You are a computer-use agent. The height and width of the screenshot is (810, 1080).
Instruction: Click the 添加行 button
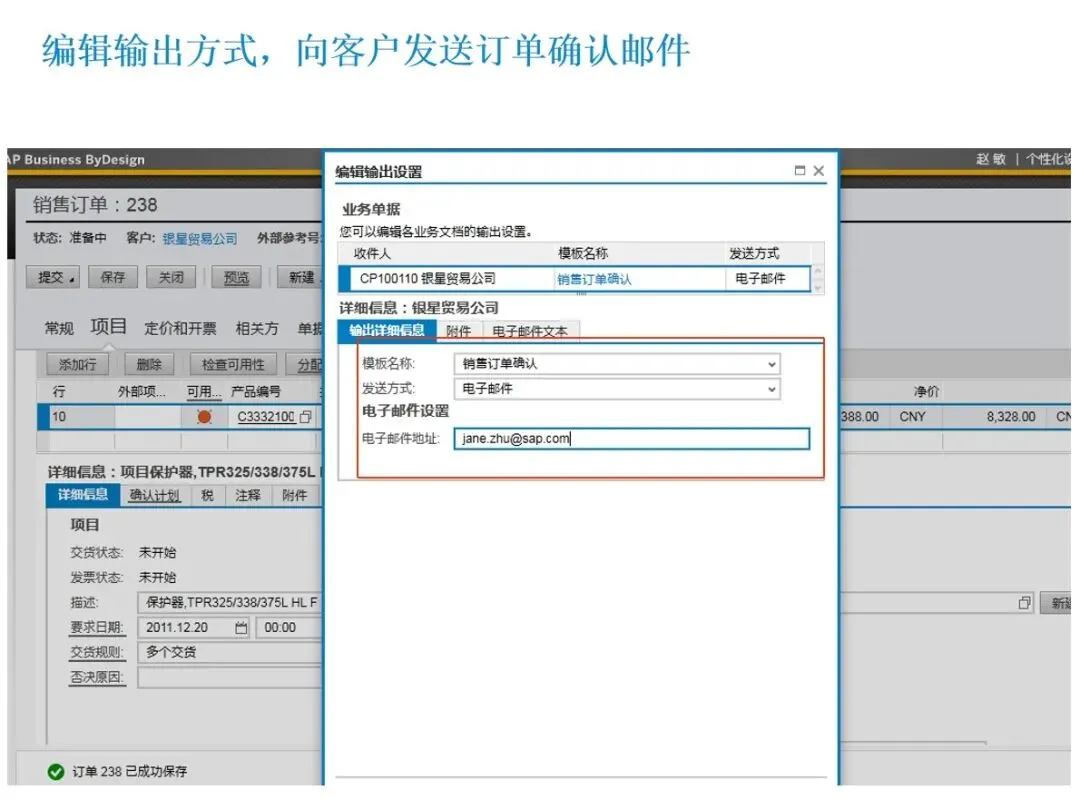77,364
